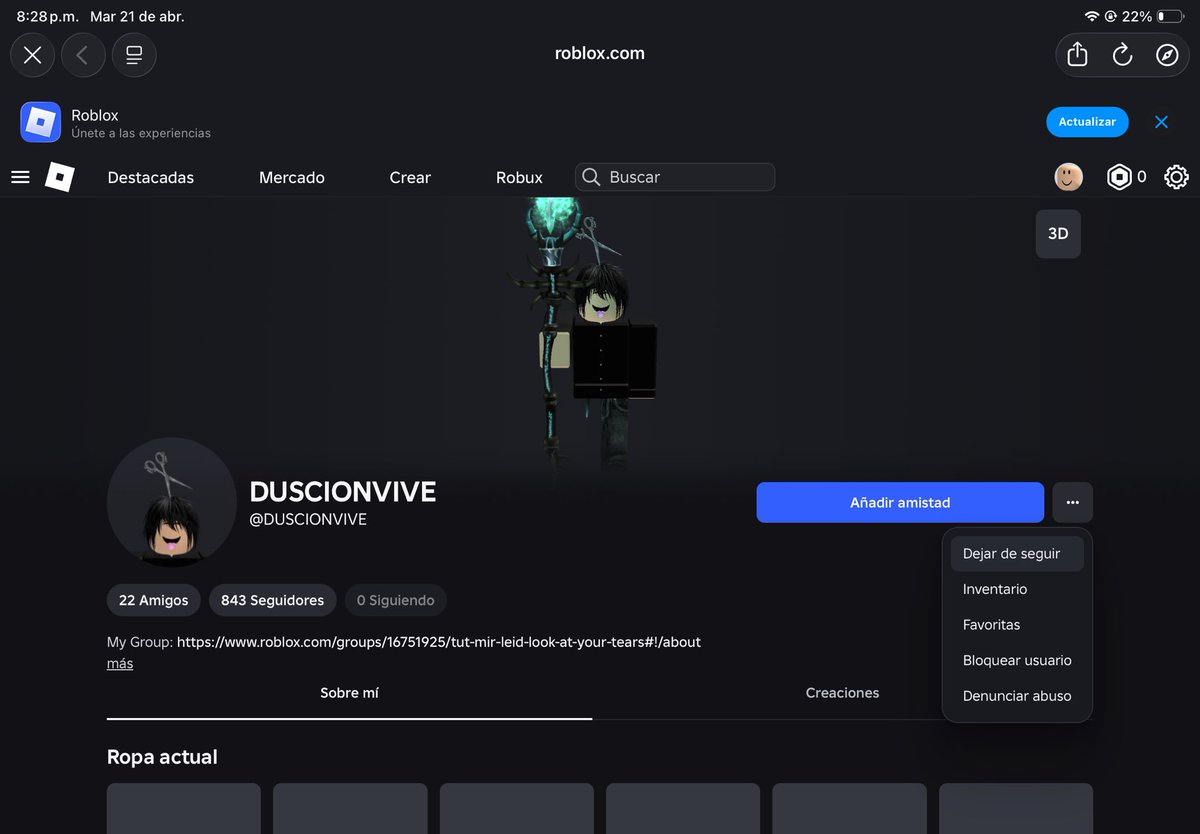Dismiss the Roblox app banner
This screenshot has width=1200, height=834.
(1161, 122)
